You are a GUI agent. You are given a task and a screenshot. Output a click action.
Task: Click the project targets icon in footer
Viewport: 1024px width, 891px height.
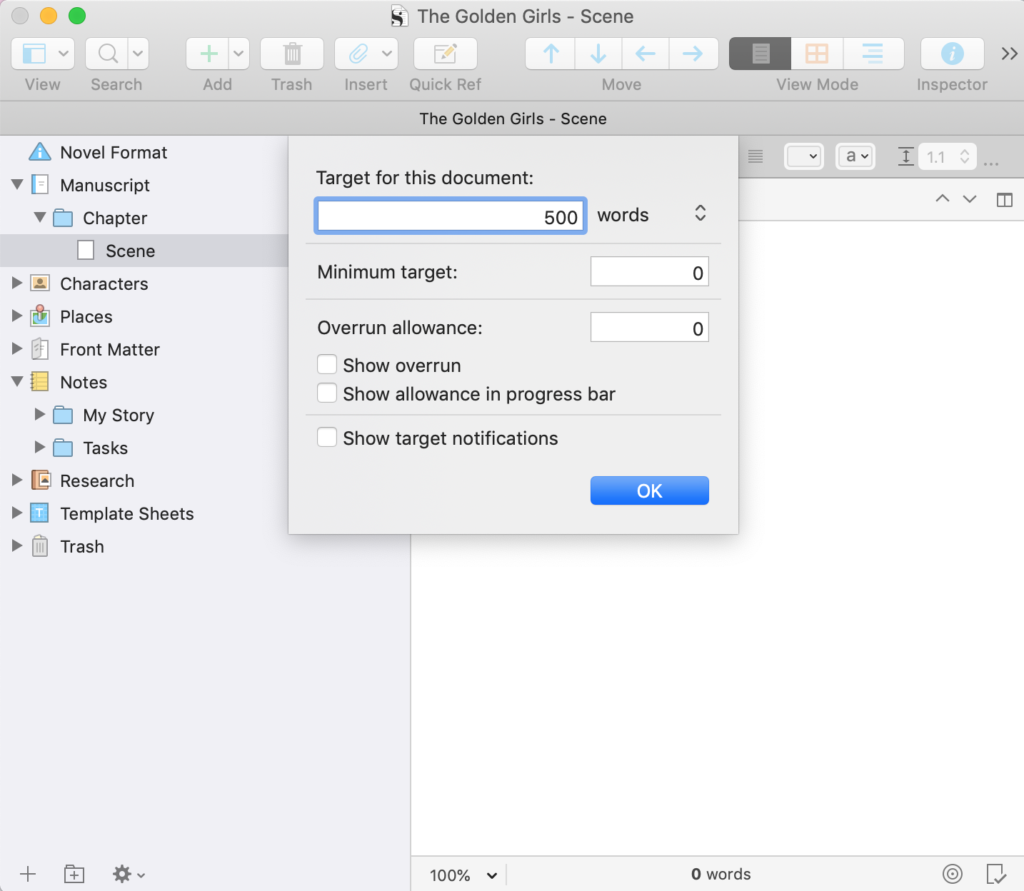tap(952, 874)
